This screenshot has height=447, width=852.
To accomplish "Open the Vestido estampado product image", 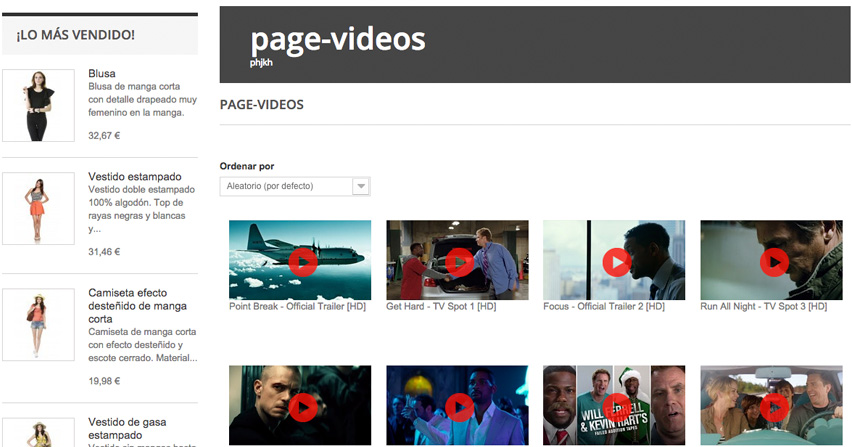I will [38, 209].
